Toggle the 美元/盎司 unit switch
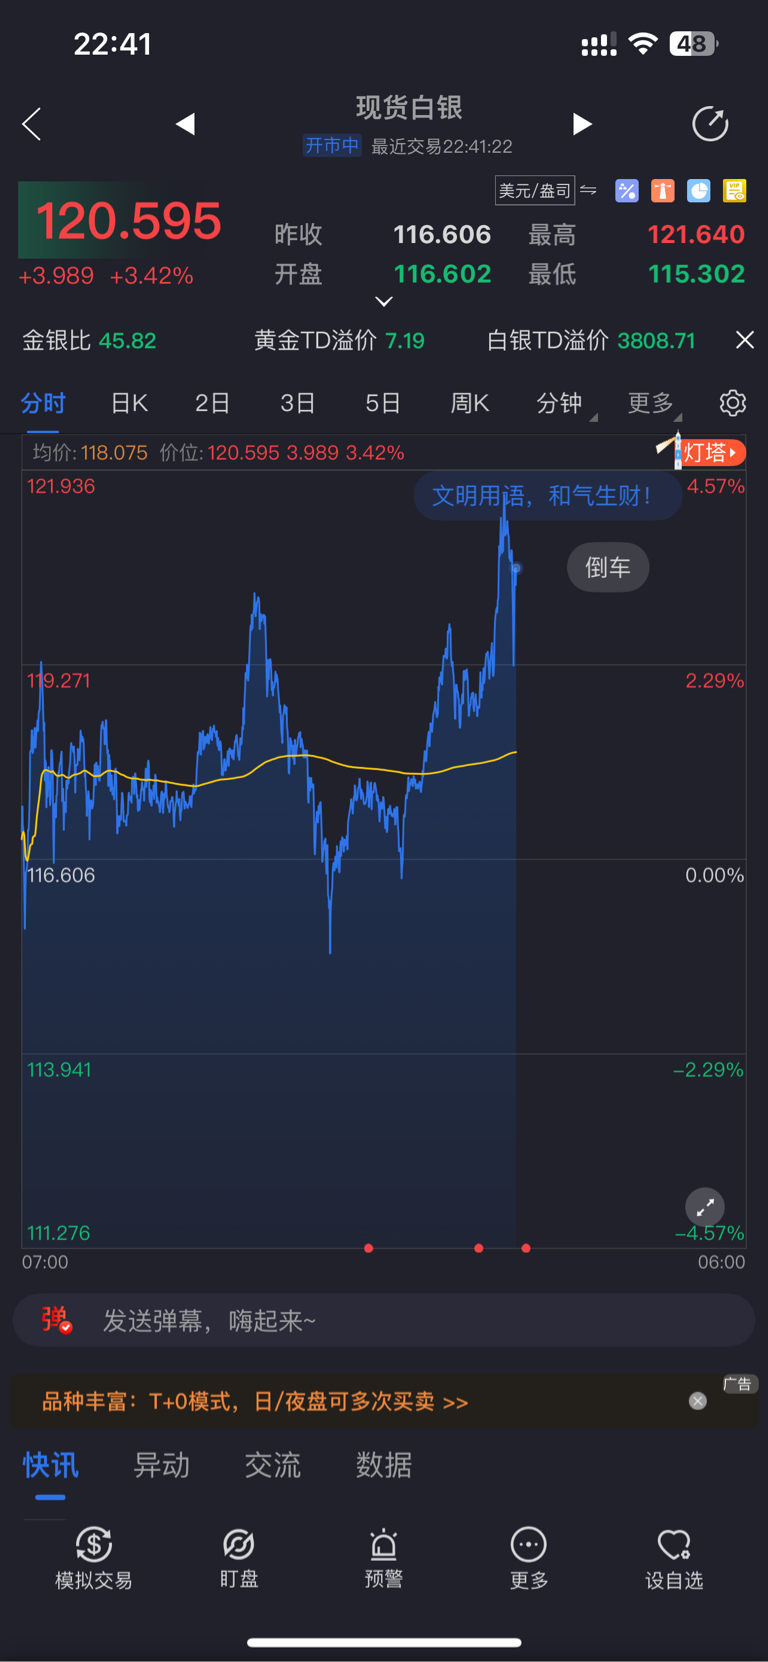 click(546, 190)
